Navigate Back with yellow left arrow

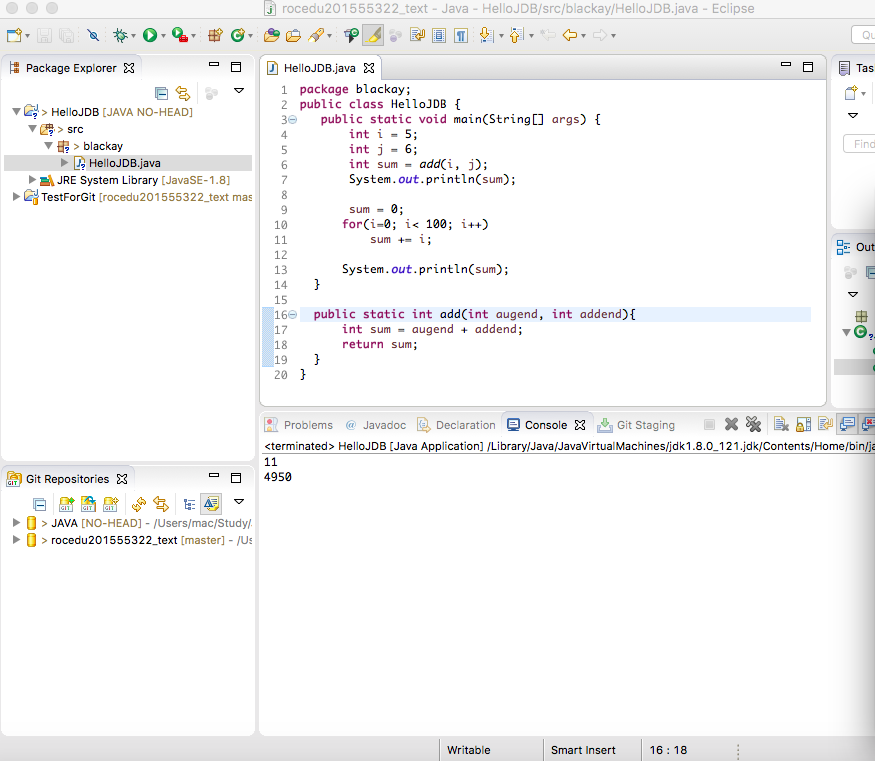[x=569, y=35]
